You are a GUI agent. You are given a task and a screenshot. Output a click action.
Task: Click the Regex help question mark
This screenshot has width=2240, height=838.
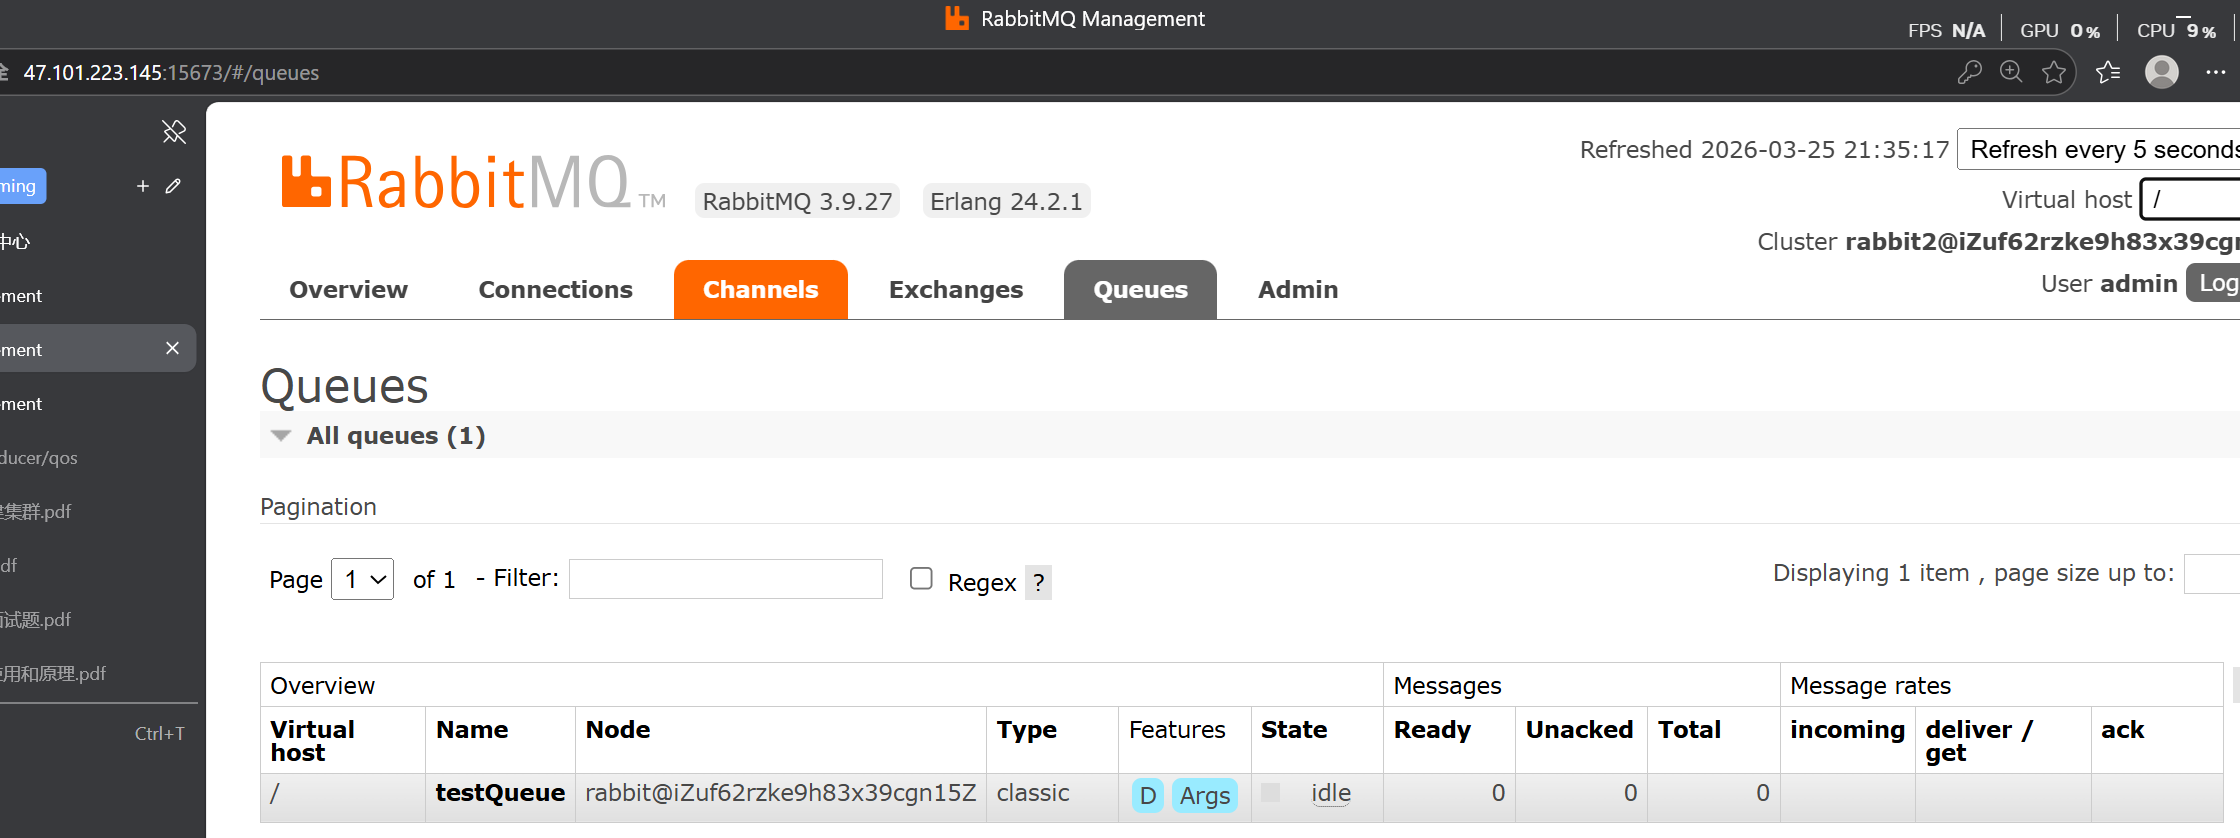(1039, 582)
